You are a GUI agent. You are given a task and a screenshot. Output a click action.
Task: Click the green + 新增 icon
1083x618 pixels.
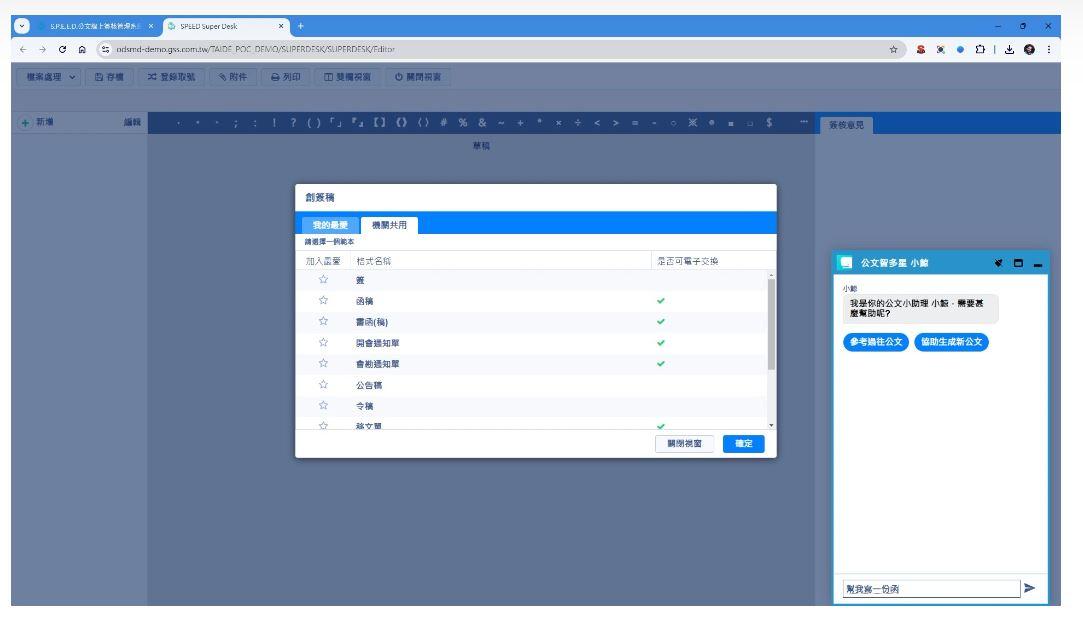coord(24,123)
